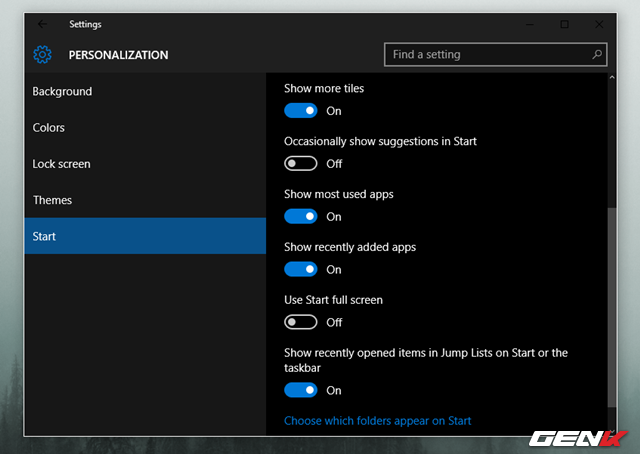Image resolution: width=640 pixels, height=454 pixels.
Task: Turn off recently opened items in Jump Lists
Action: click(300, 390)
